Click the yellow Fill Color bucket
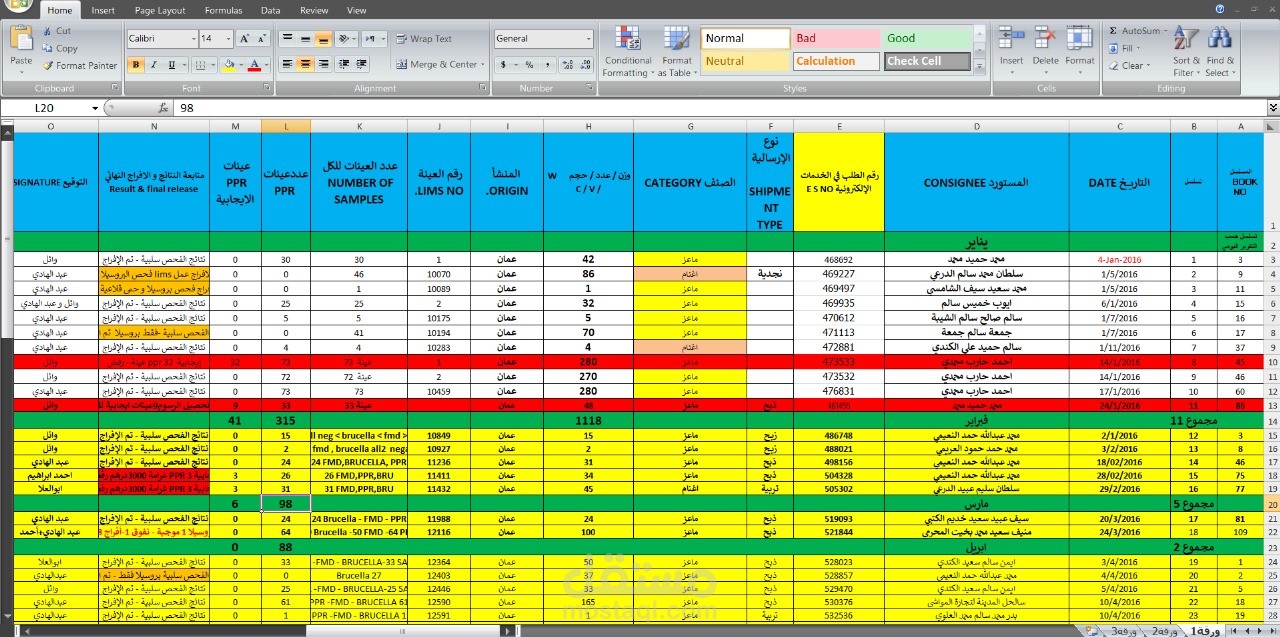 pyautogui.click(x=229, y=65)
